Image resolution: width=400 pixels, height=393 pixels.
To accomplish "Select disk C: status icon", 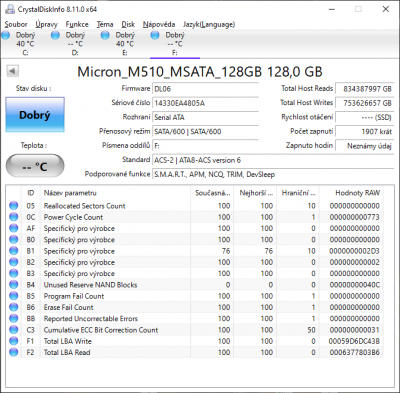I will pyautogui.click(x=5, y=35).
